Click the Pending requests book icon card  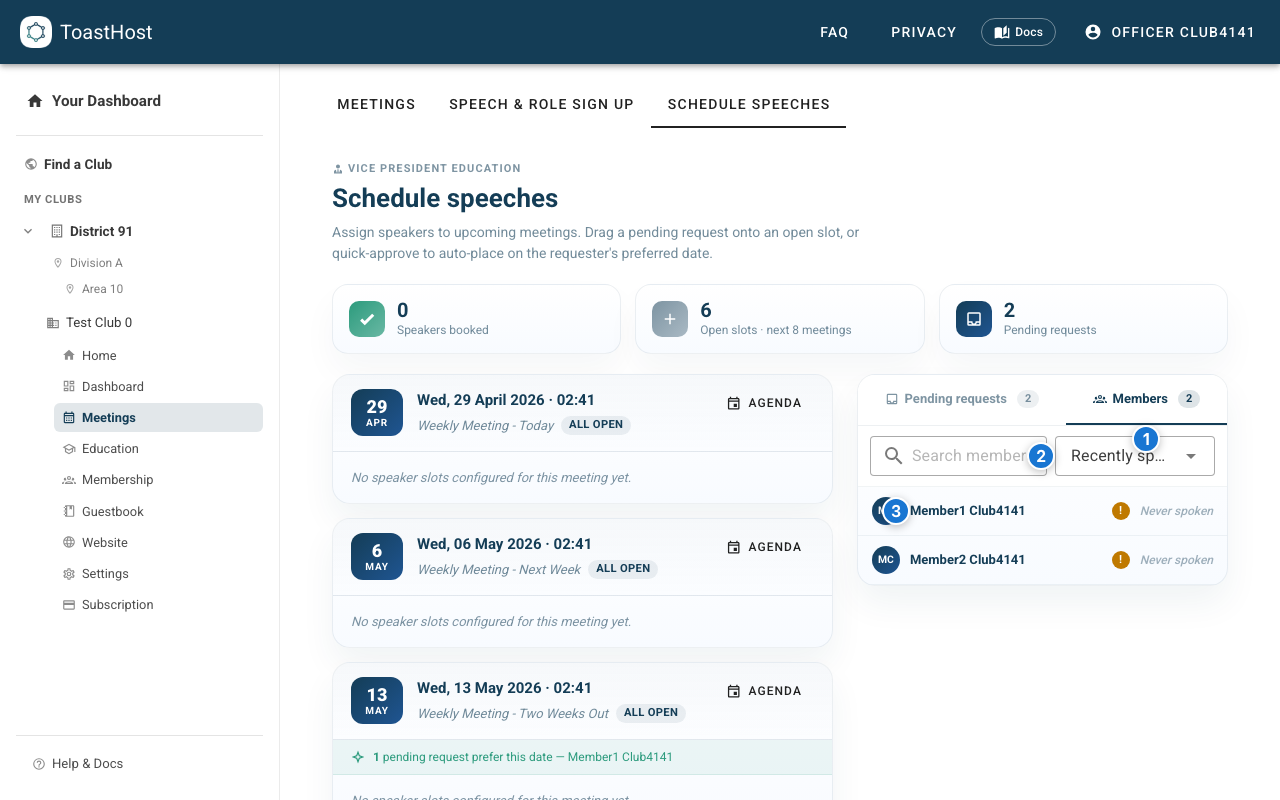coord(973,318)
